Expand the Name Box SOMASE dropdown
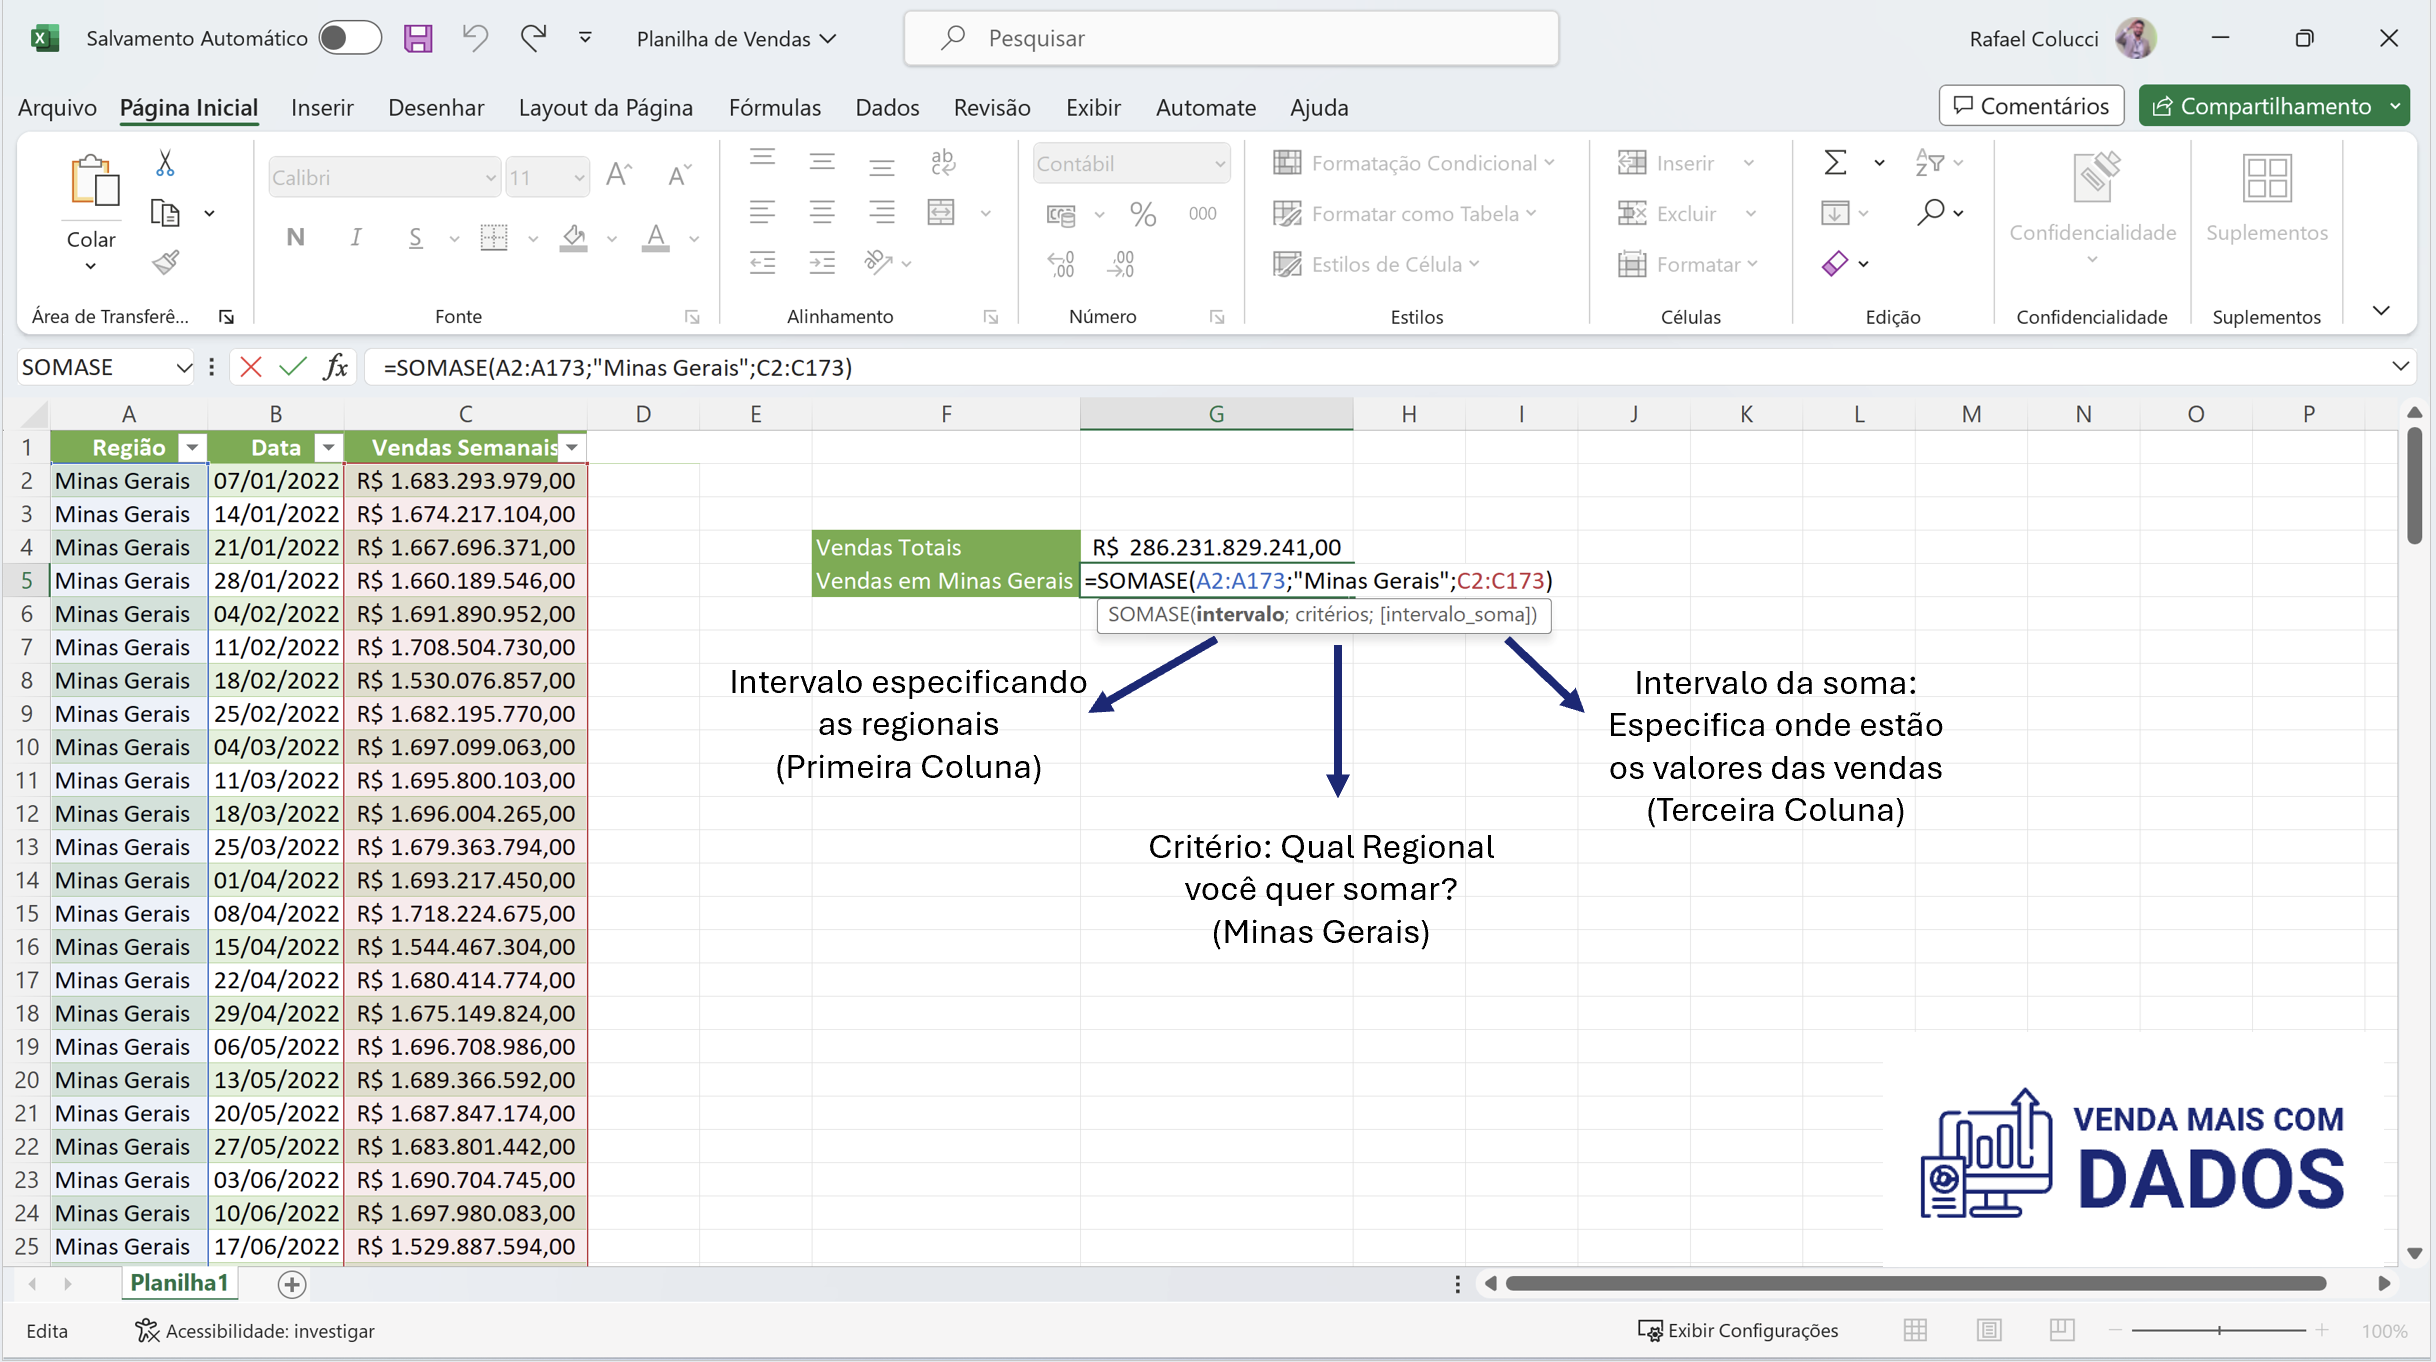Screen dimensions: 2436x1362 pyautogui.click(x=183, y=367)
